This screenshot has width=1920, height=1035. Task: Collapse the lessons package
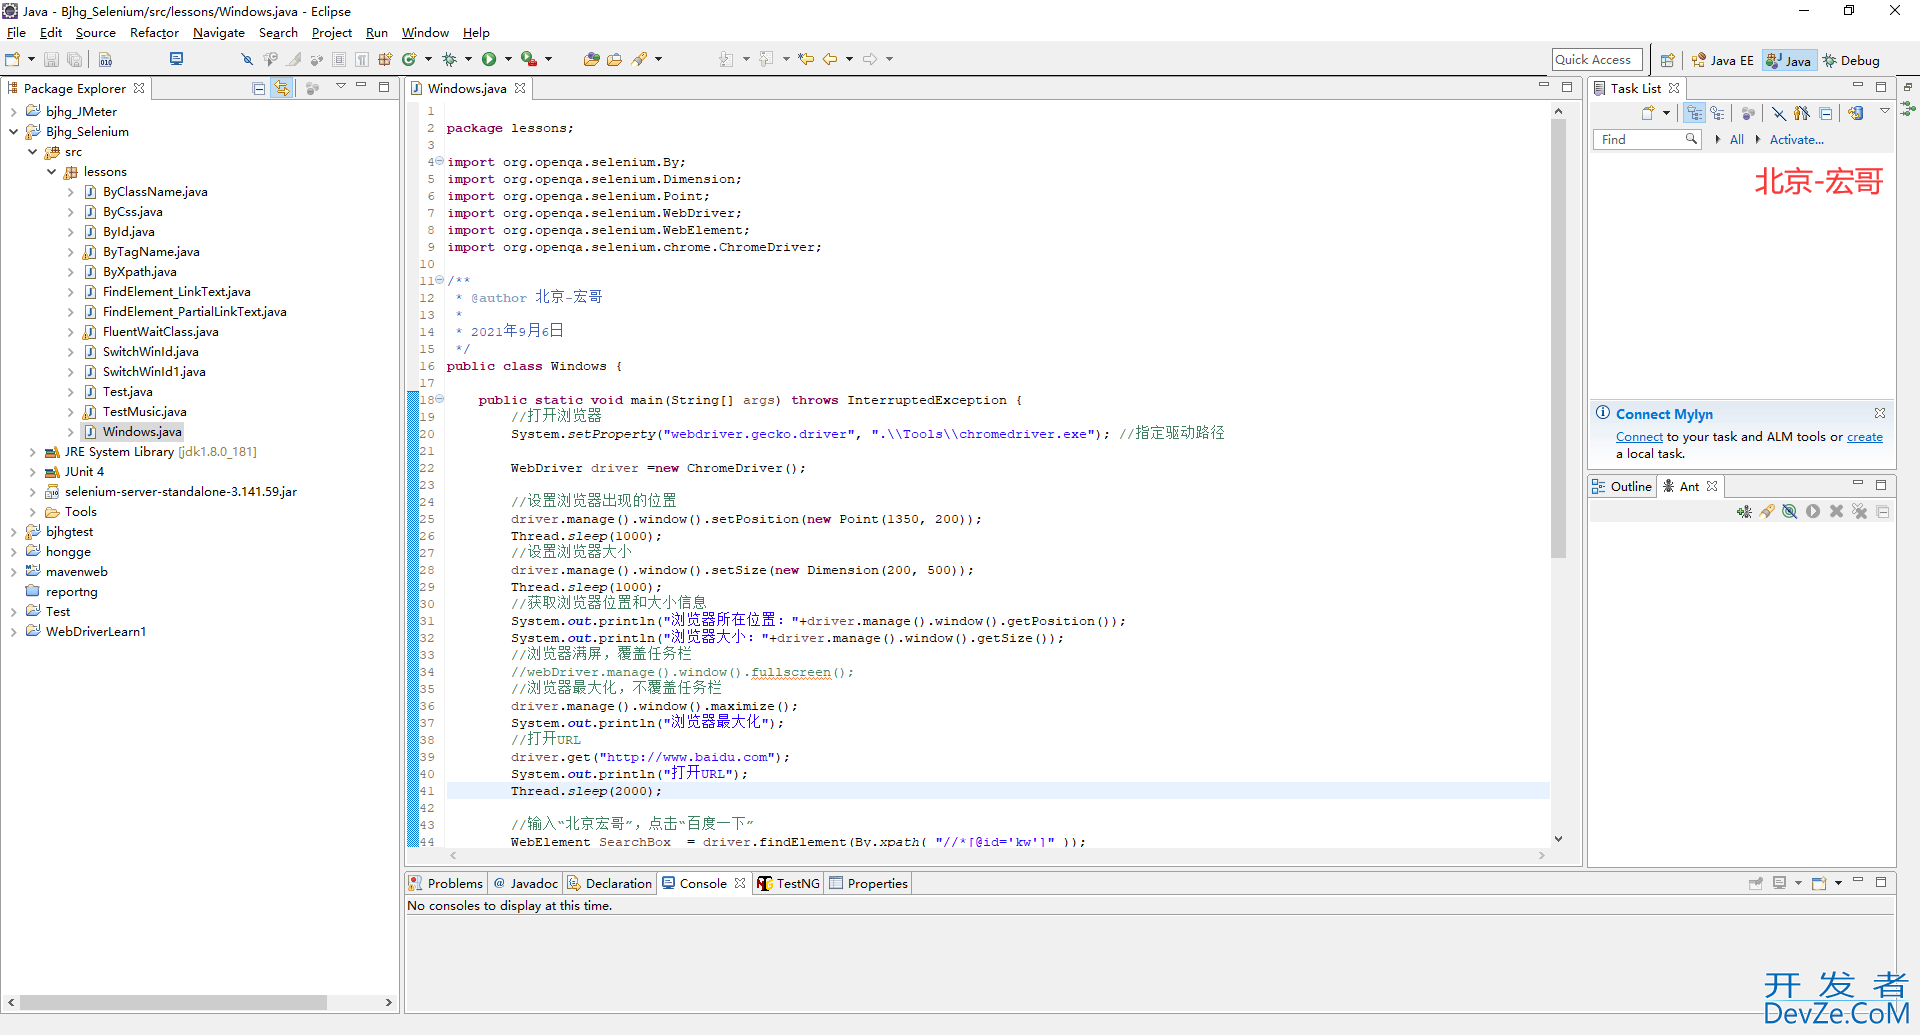52,172
